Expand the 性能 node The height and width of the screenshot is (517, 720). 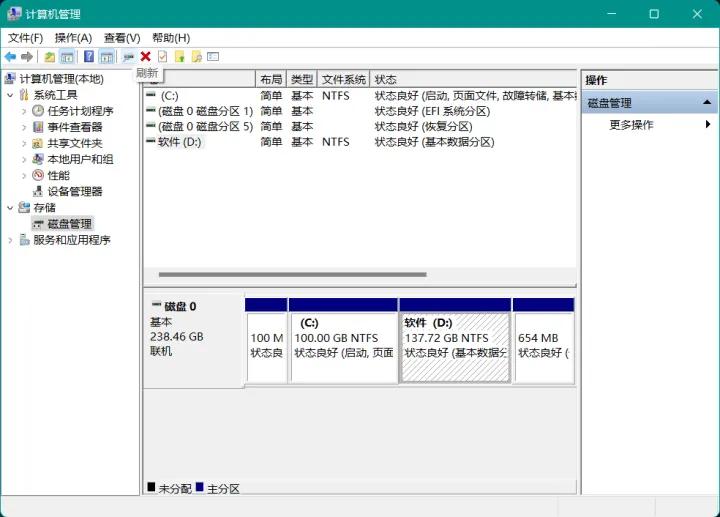click(x=24, y=175)
